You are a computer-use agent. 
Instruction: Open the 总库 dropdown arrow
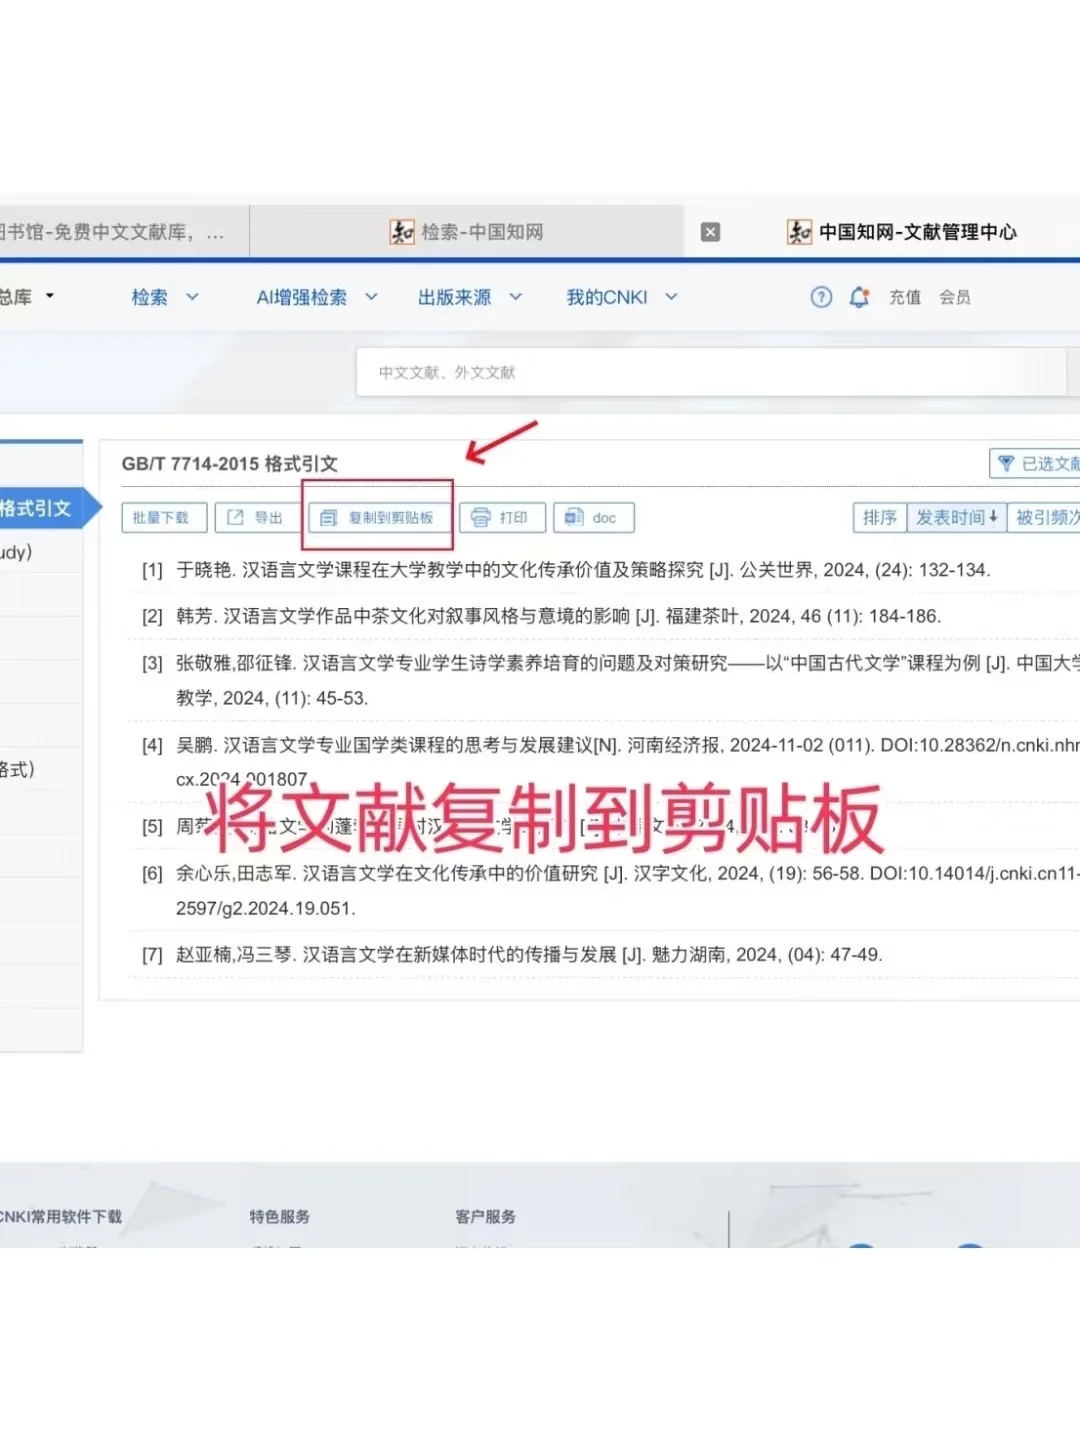(50, 296)
